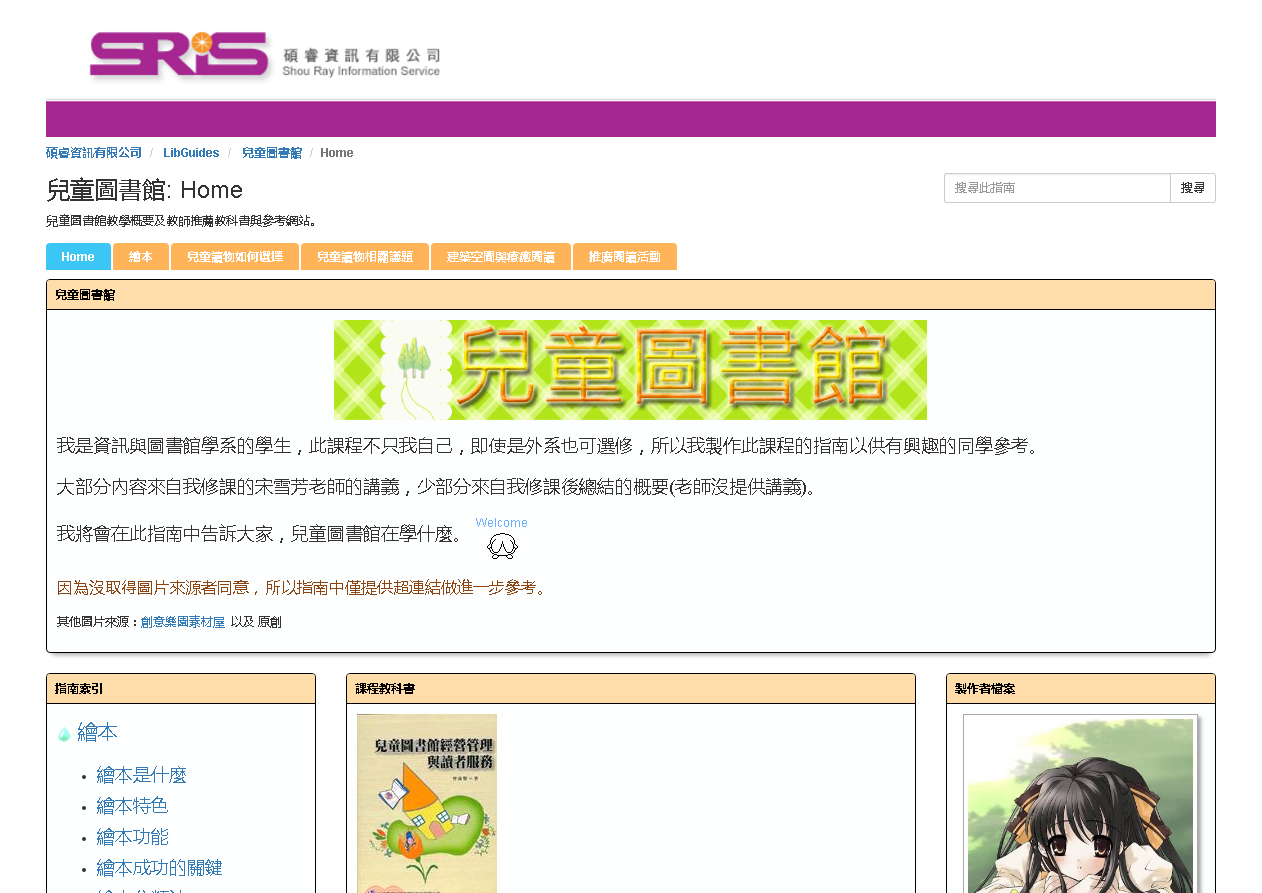Click the 兒童圖書館 banner image
This screenshot has height=893, width=1262.
tap(630, 369)
